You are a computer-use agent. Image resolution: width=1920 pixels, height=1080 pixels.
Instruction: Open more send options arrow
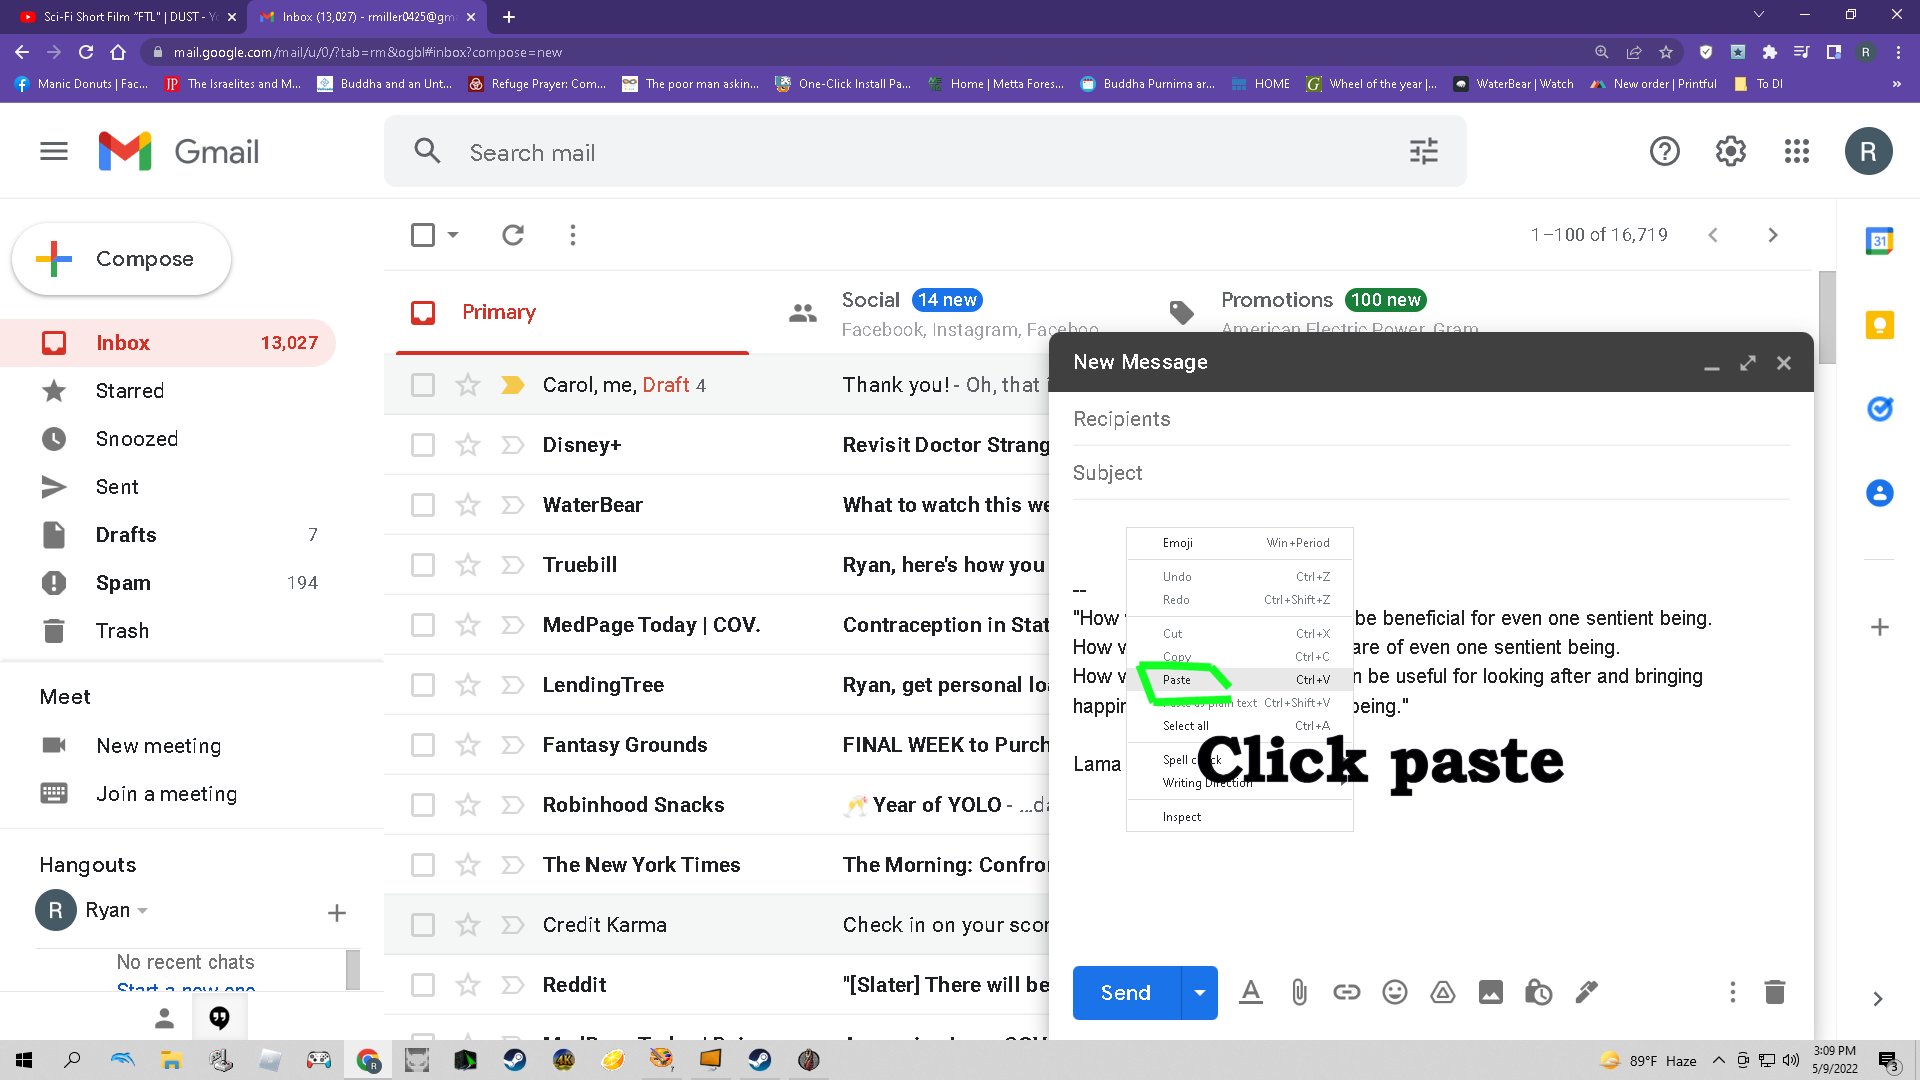(x=1199, y=993)
